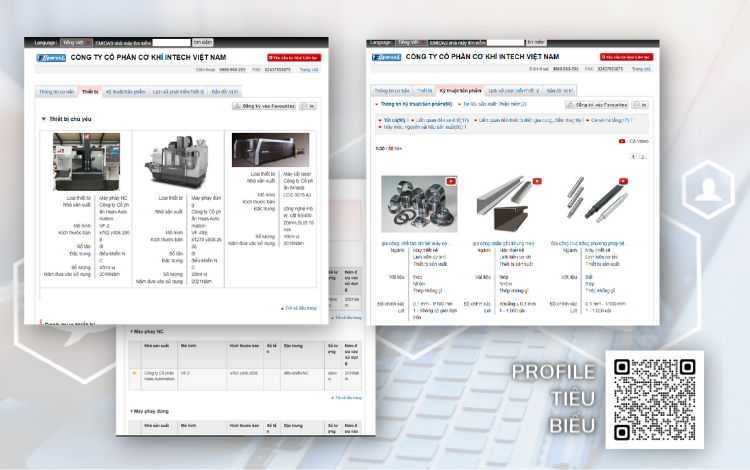Image resolution: width=750 pixels, height=470 pixels.
Task: Click 'Đăng ký vào Favourites' in left window
Action: tap(264, 106)
